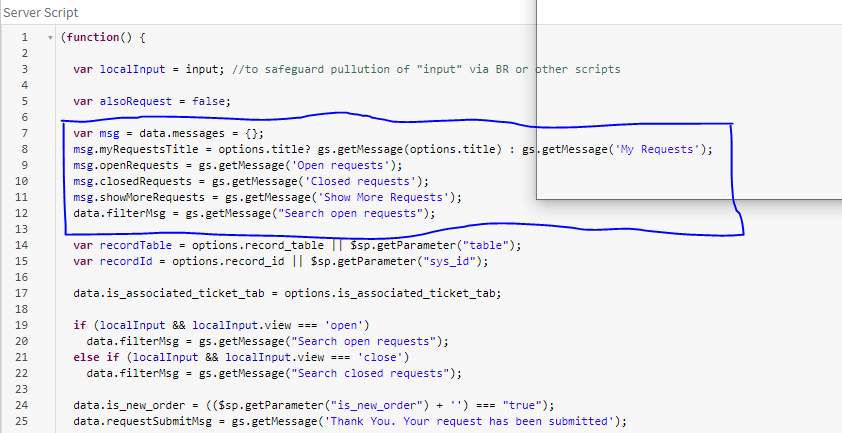Click the alsoRequest variable declaration
The height and width of the screenshot is (433, 842).
click(152, 102)
